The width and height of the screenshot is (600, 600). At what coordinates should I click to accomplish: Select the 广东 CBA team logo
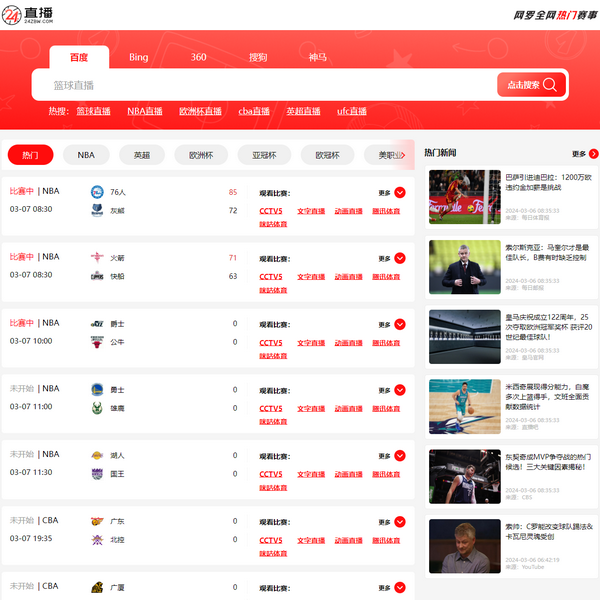click(x=97, y=521)
